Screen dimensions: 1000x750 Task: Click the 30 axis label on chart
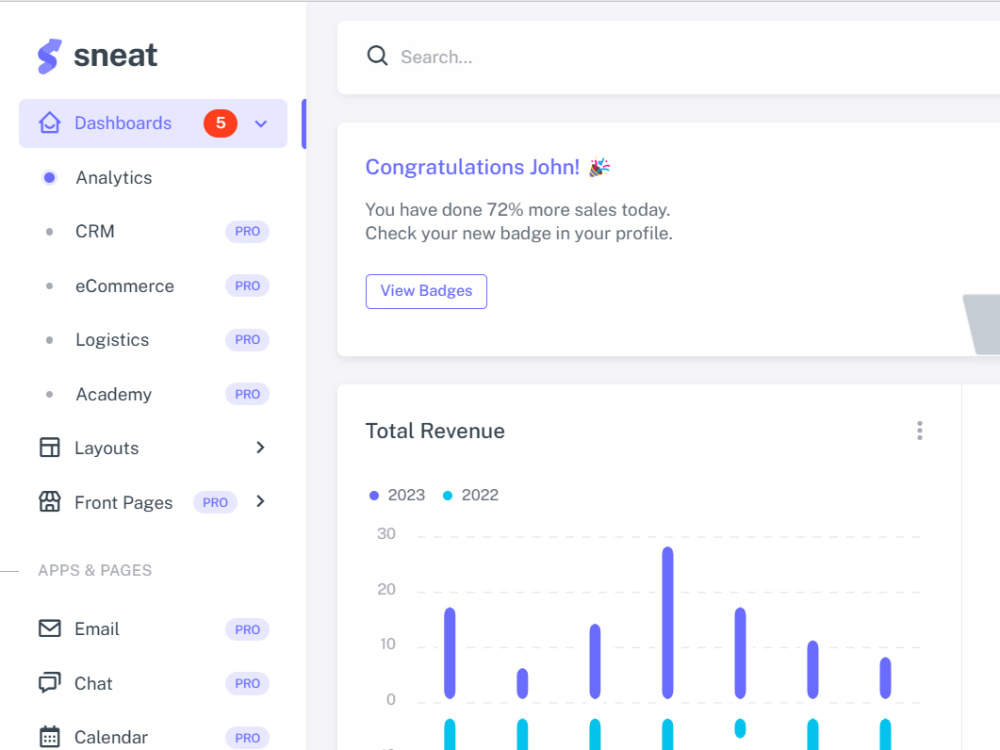click(386, 534)
